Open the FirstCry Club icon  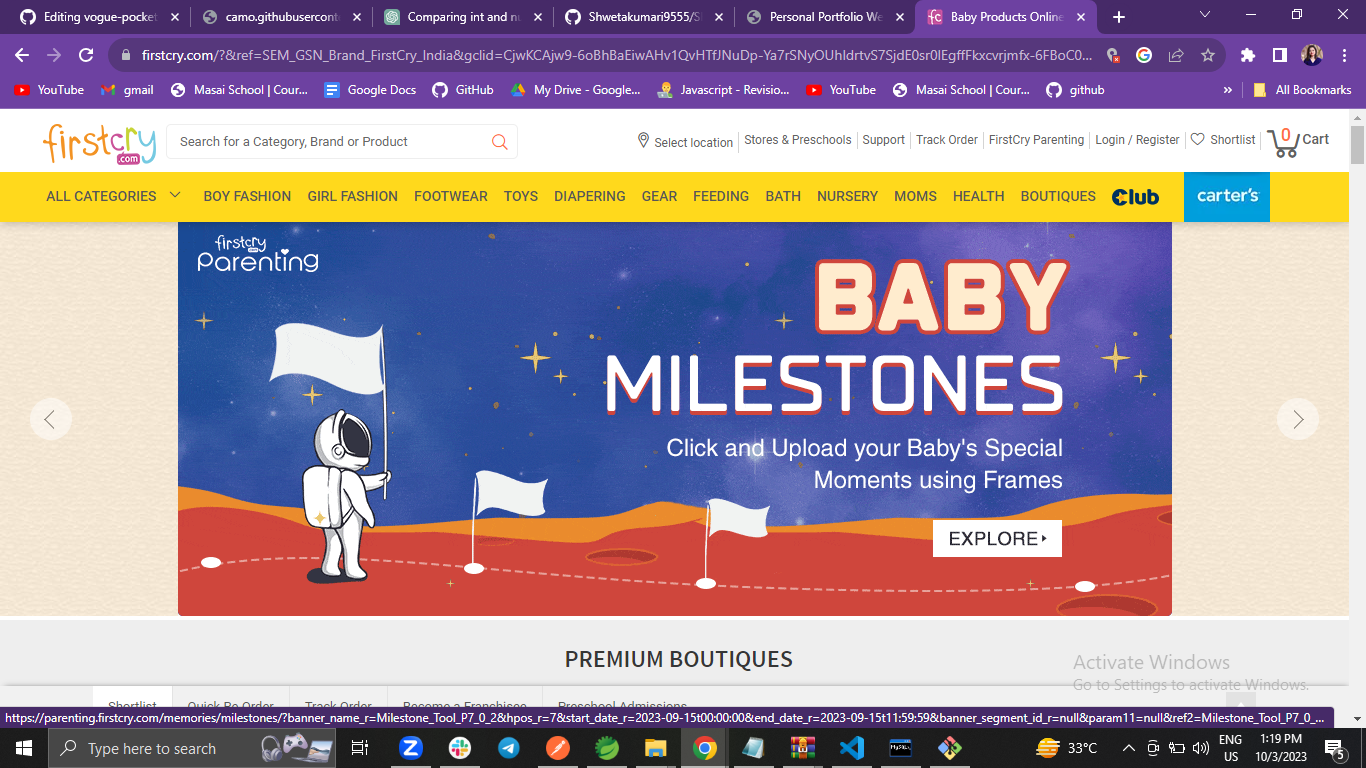click(x=1135, y=197)
